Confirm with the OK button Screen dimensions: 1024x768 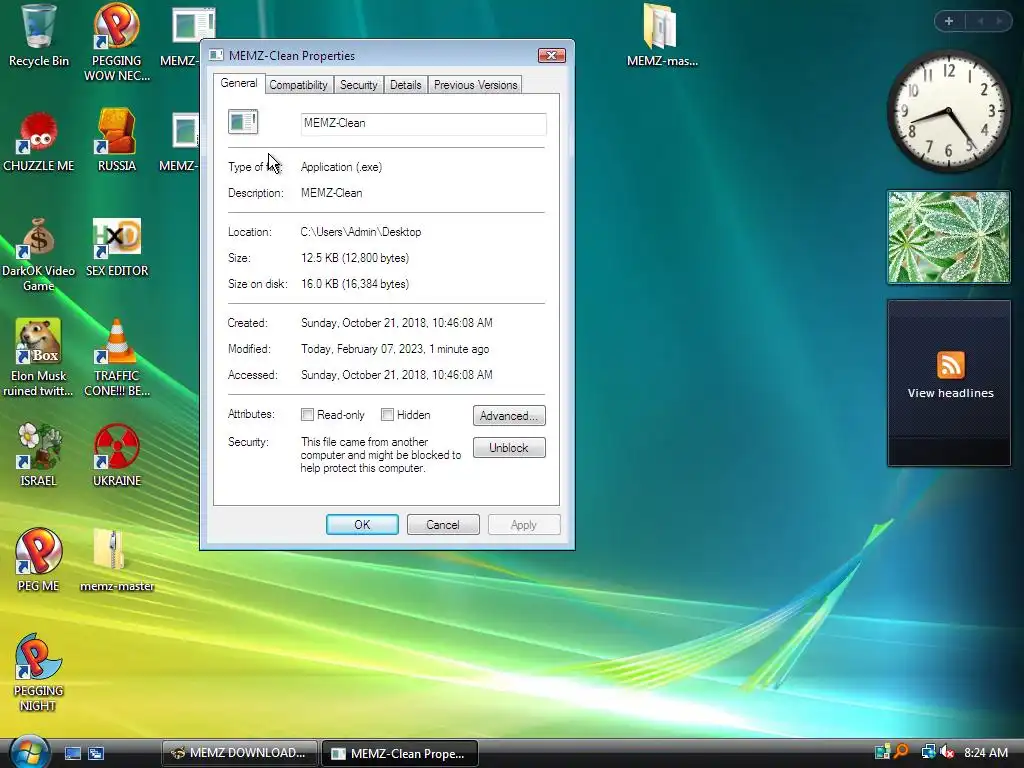coord(362,524)
